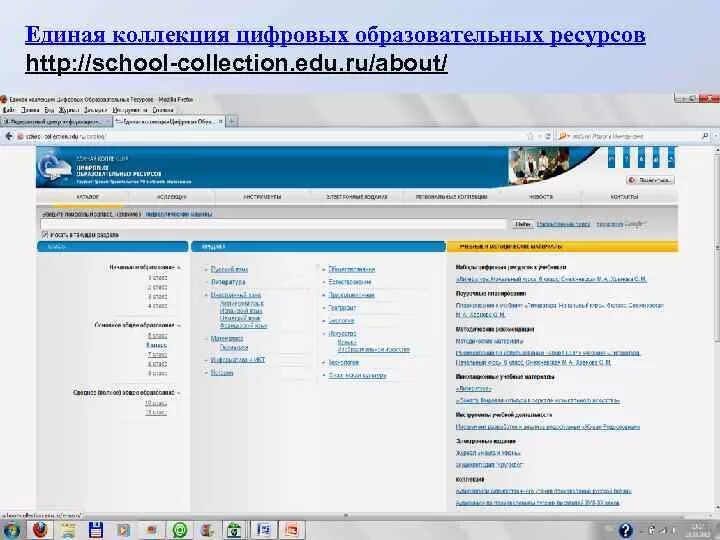Open the Файл menu
This screenshot has width=720, height=540.
tap(9, 110)
